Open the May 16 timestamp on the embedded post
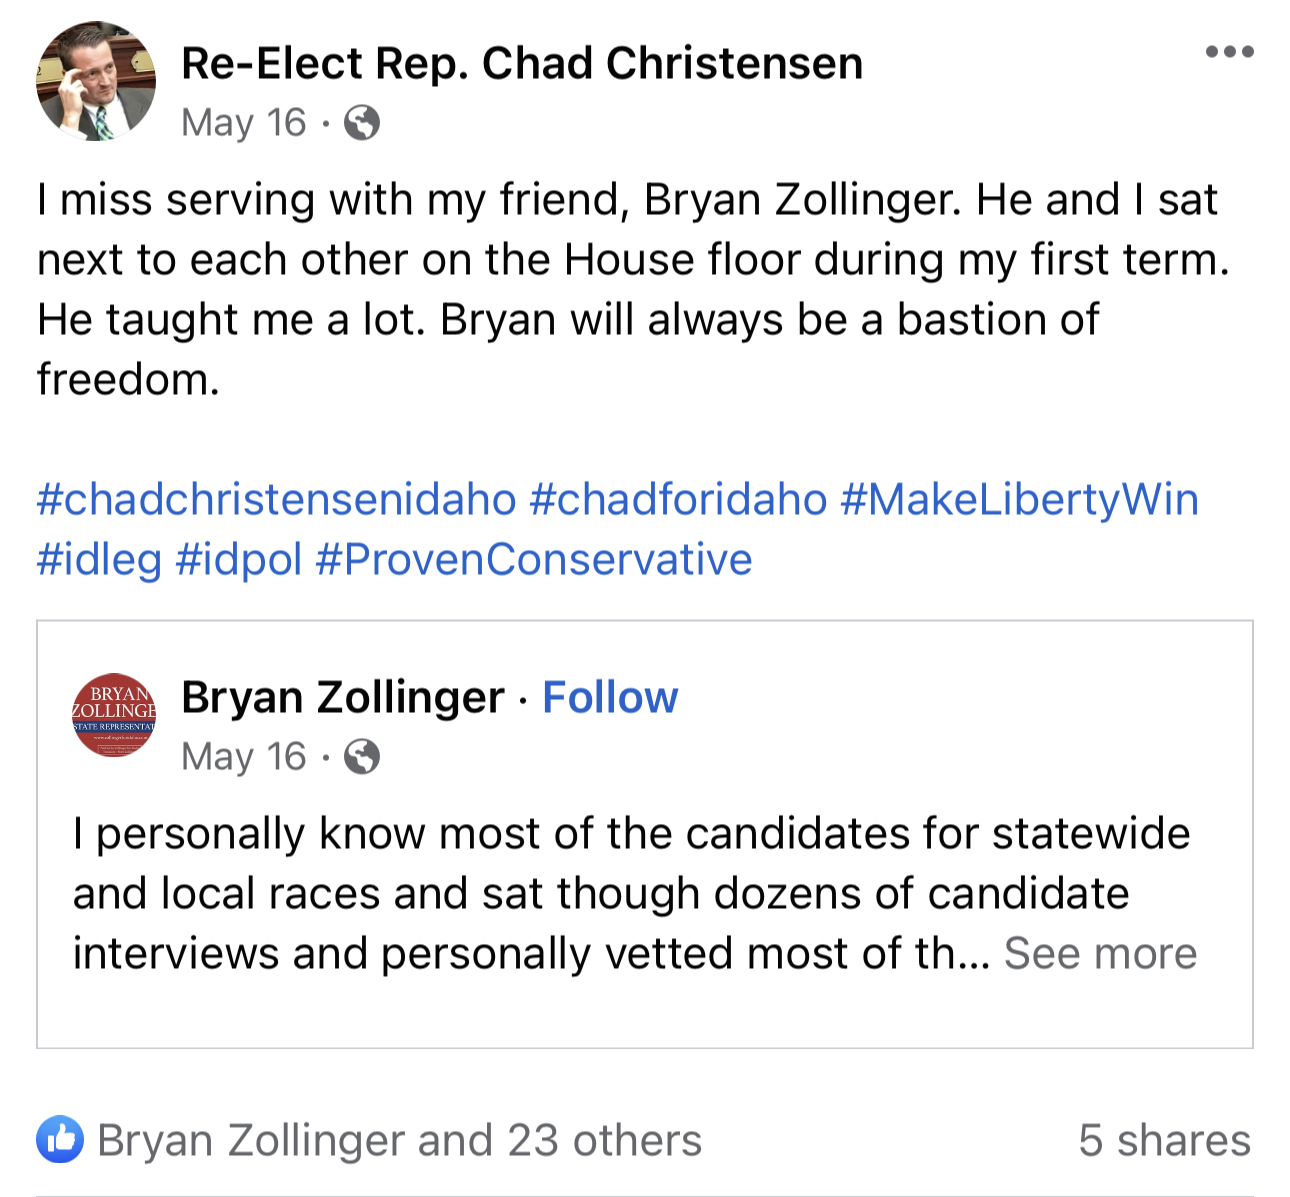The image size is (1290, 1197). 243,757
